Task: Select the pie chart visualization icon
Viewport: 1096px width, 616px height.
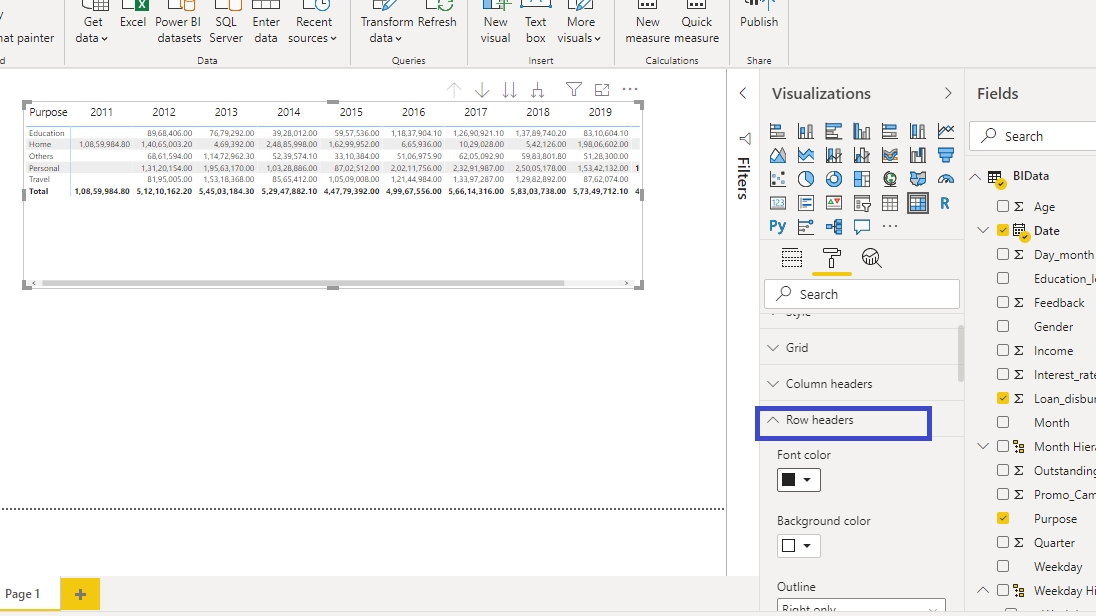Action: click(805, 179)
